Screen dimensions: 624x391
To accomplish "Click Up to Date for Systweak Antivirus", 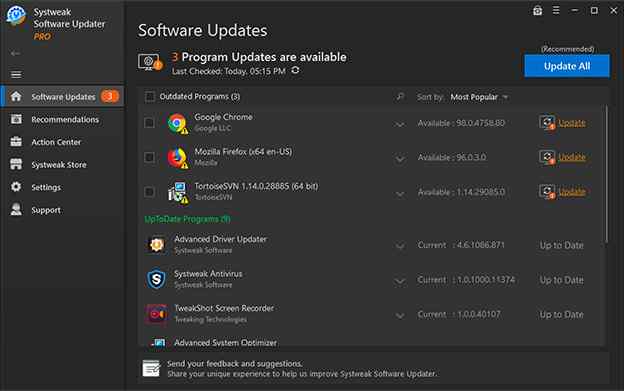I will [x=562, y=280].
